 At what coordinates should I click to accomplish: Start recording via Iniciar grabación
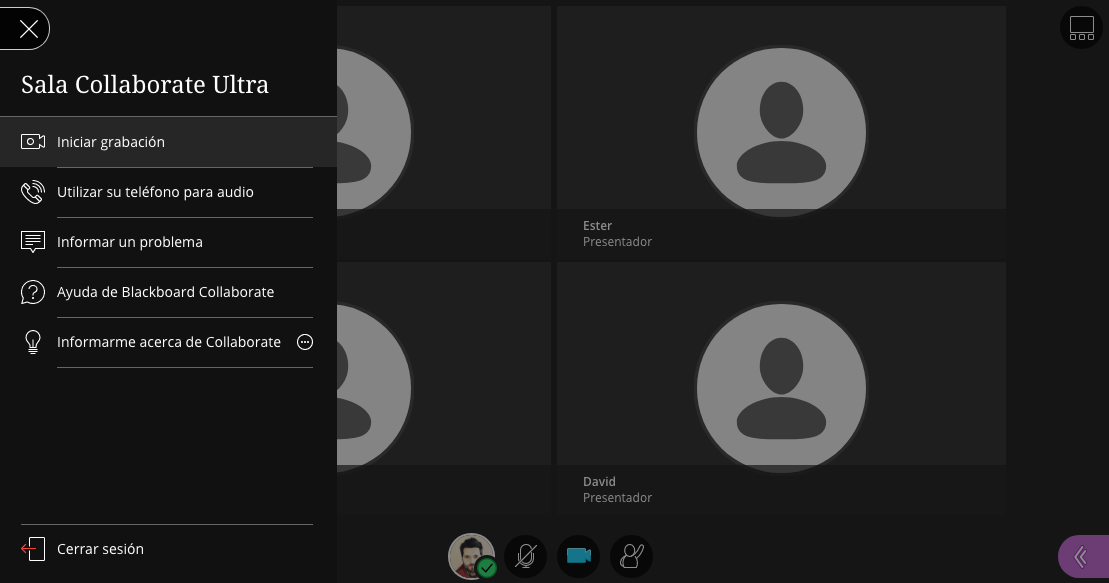click(x=168, y=142)
